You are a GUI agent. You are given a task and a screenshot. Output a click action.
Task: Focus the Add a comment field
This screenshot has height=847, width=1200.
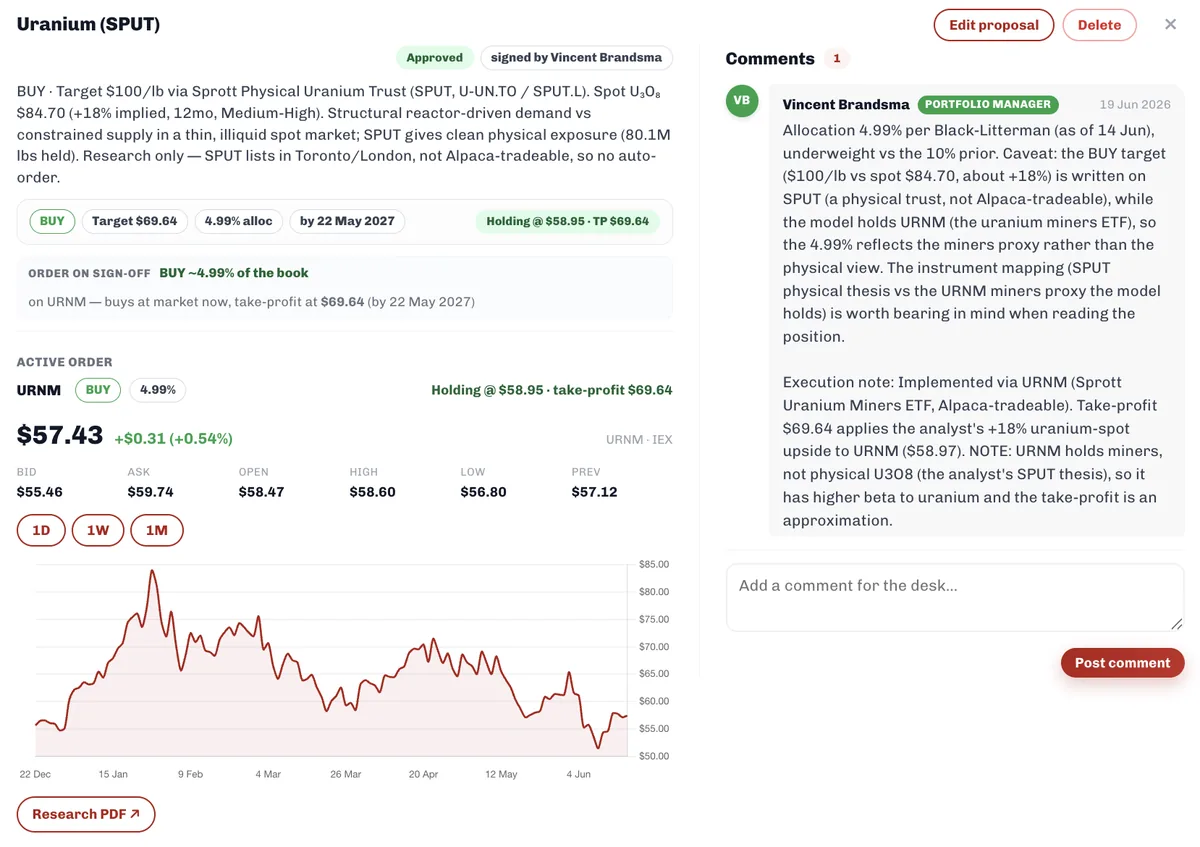pos(955,598)
